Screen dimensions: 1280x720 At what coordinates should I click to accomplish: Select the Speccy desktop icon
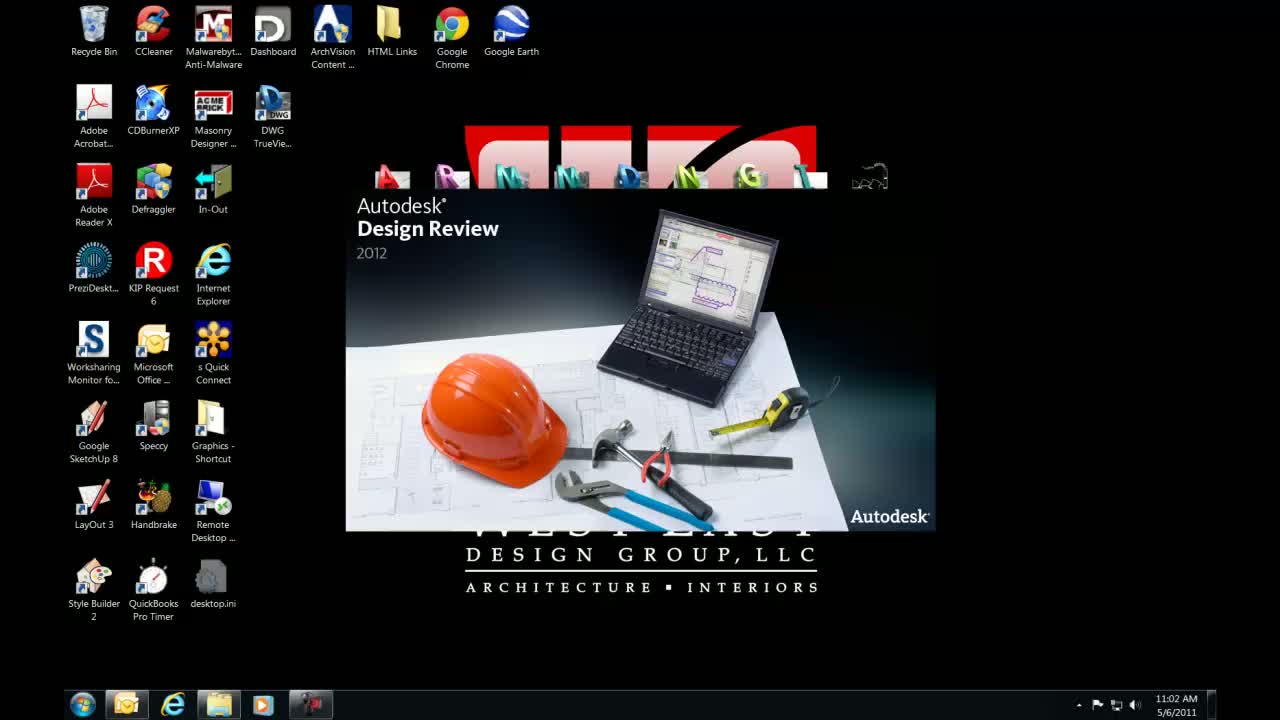click(x=153, y=427)
